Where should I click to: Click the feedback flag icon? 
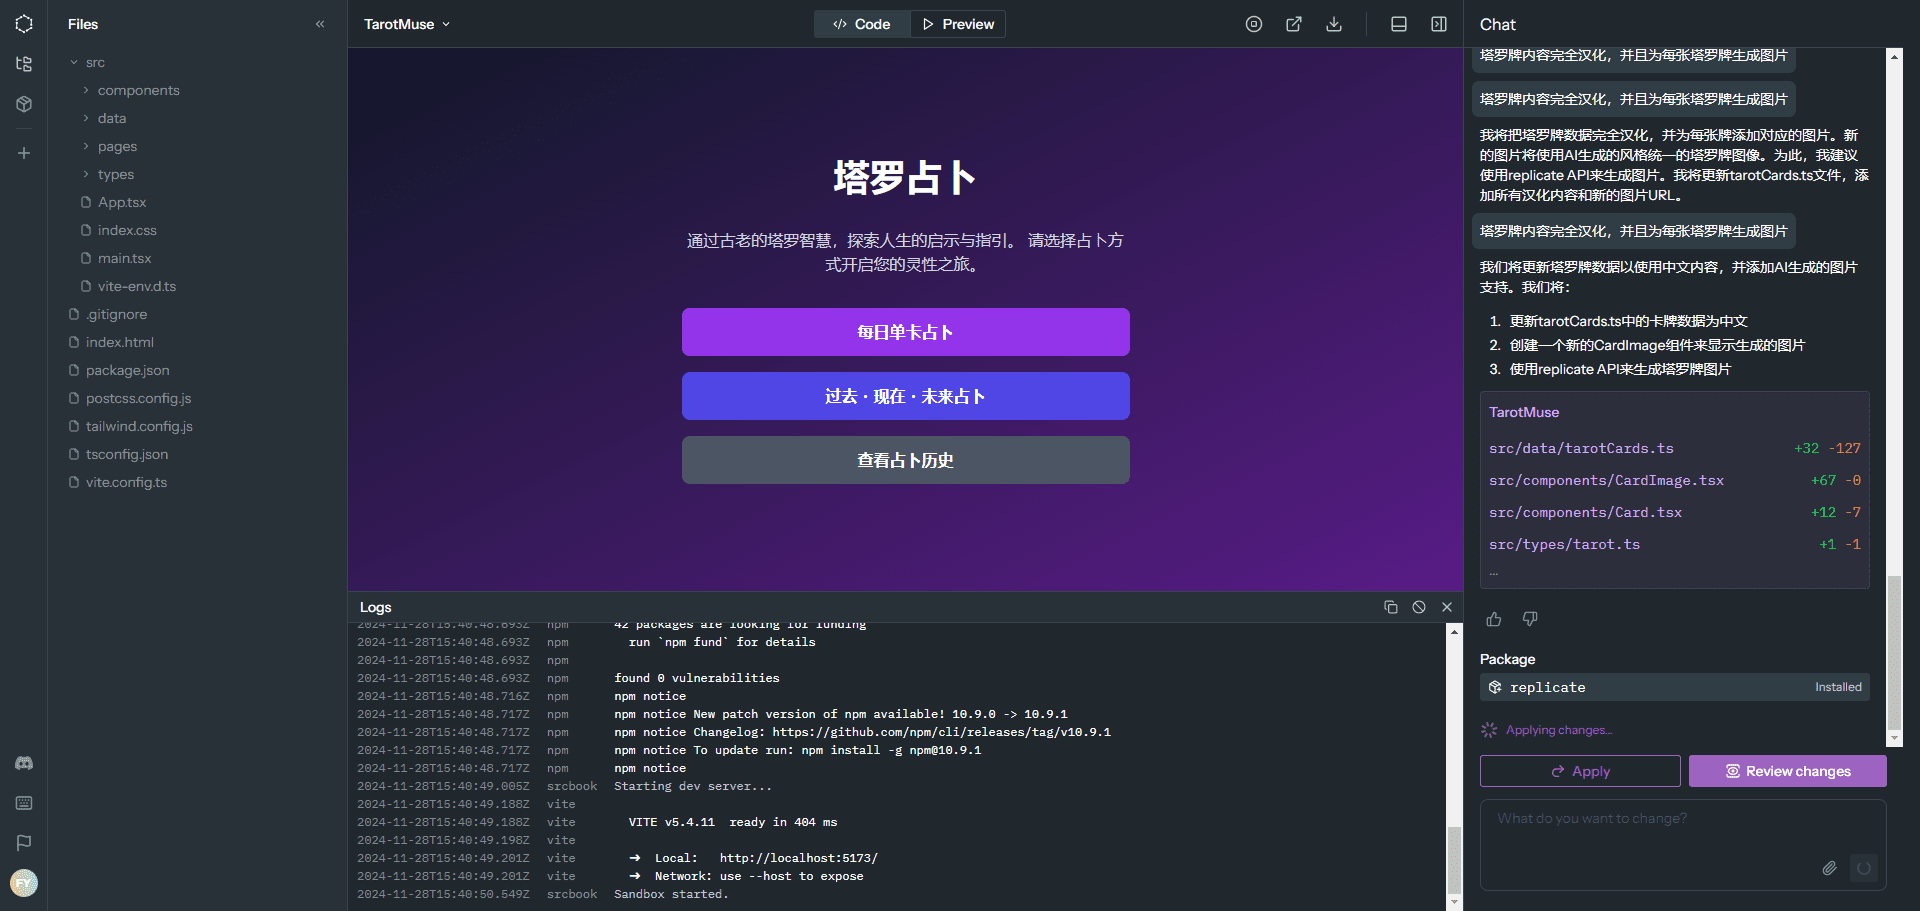[24, 843]
